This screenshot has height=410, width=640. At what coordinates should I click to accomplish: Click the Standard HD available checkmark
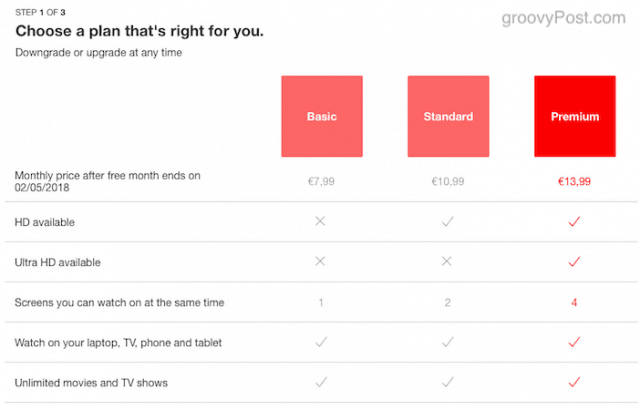[x=448, y=222]
